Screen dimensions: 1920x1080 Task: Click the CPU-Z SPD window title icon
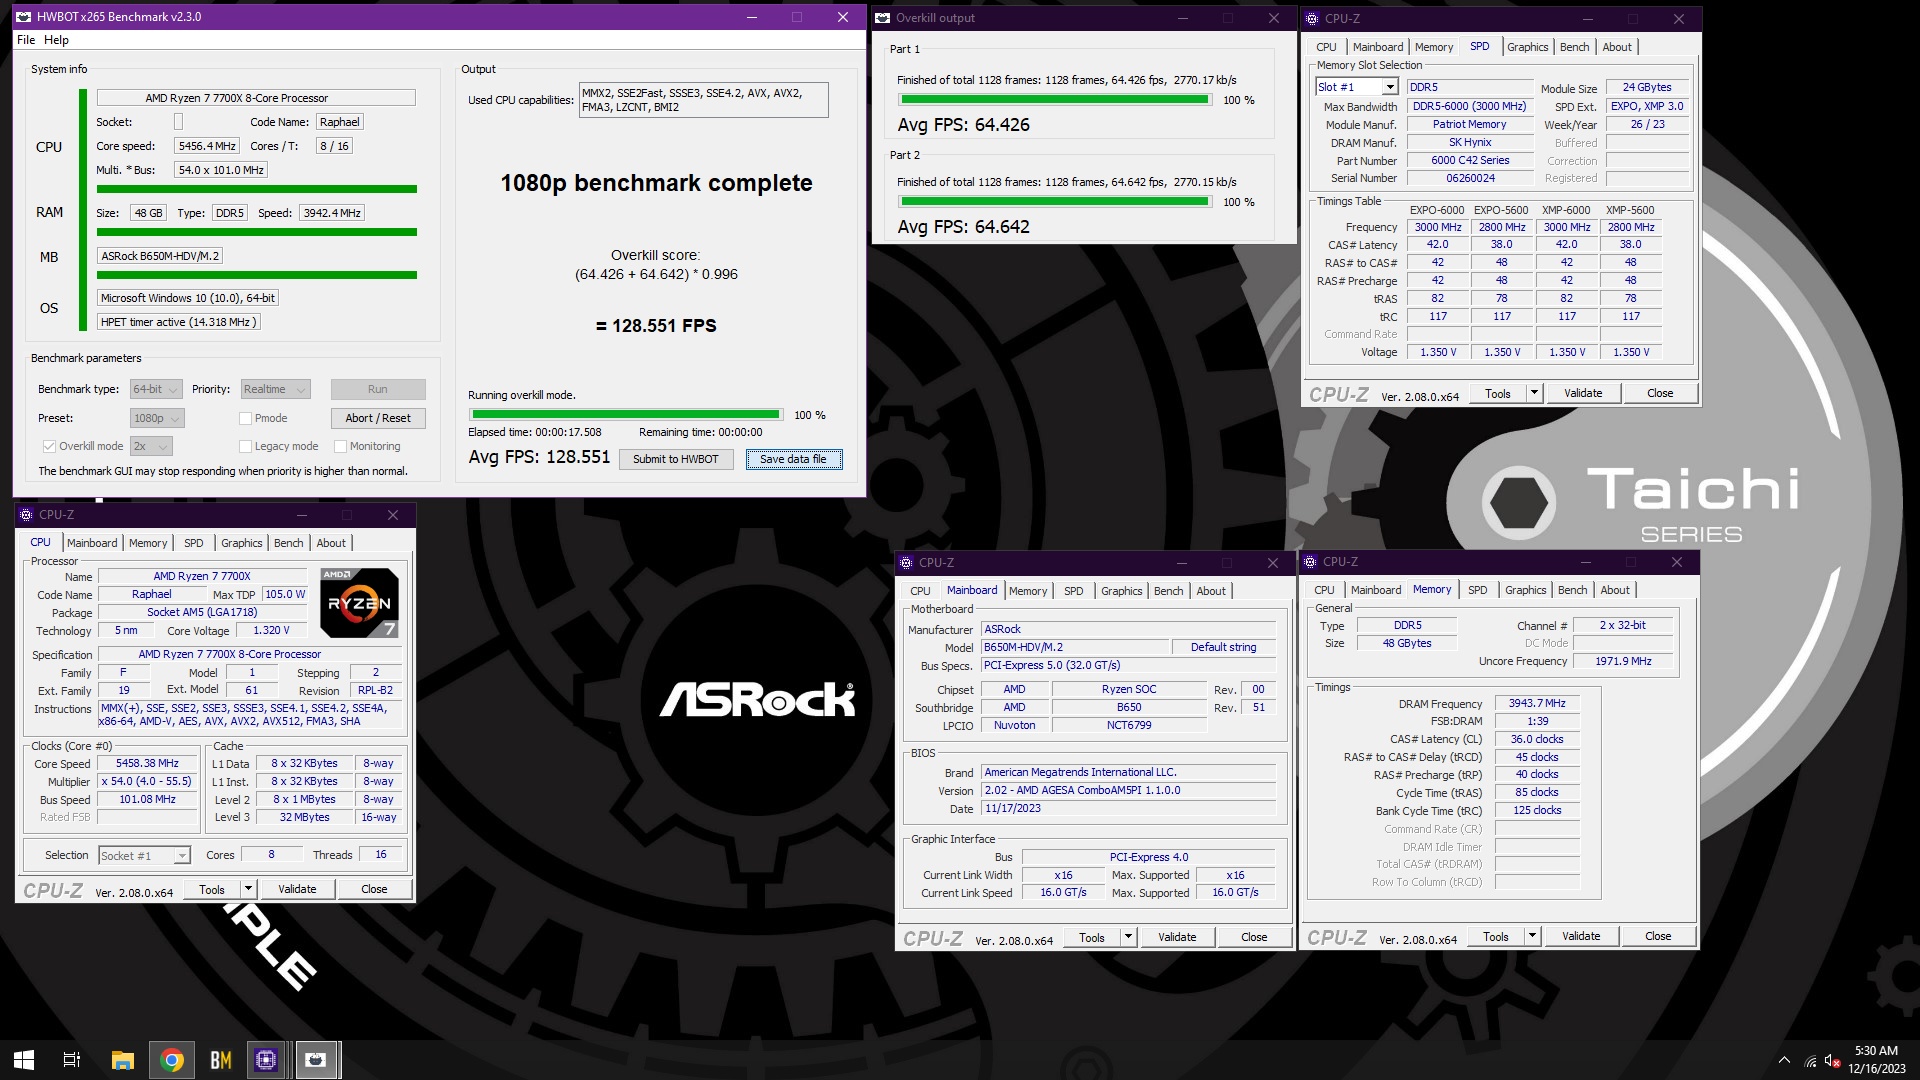pos(1312,19)
